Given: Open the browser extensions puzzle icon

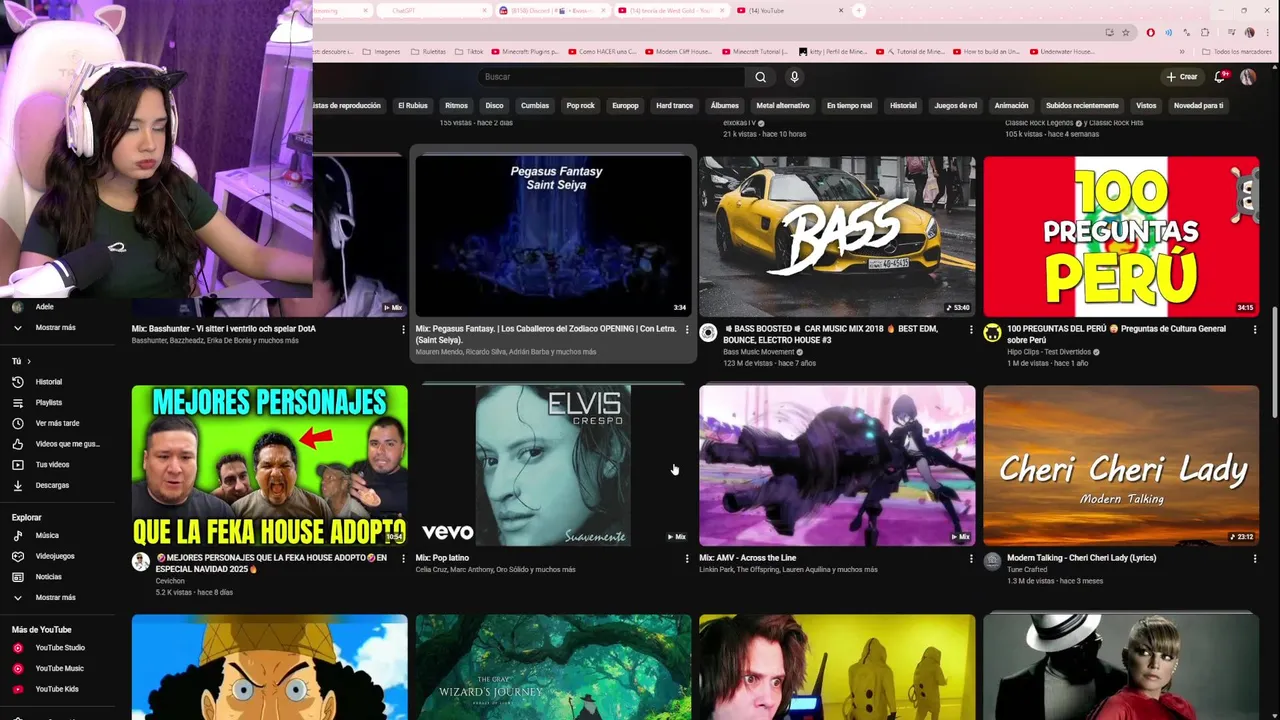Looking at the screenshot, I should click(1205, 32).
